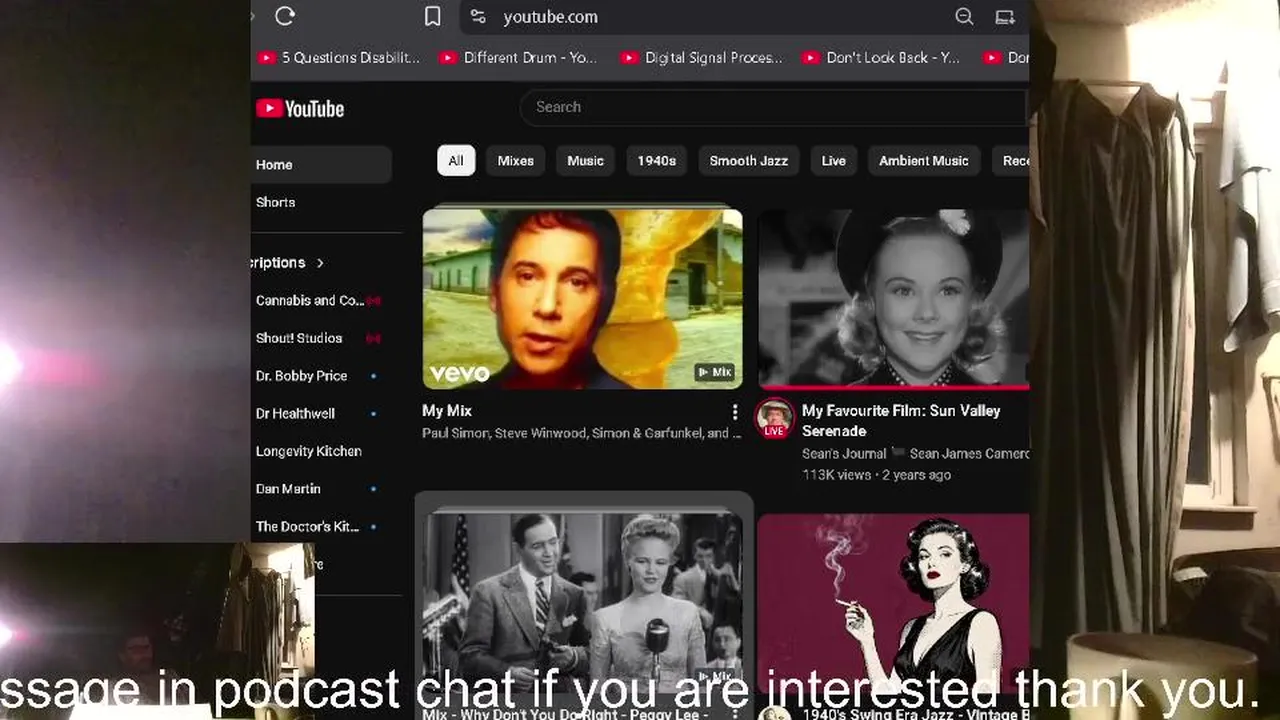Bookmark this page using bookmark icon

click(x=432, y=16)
